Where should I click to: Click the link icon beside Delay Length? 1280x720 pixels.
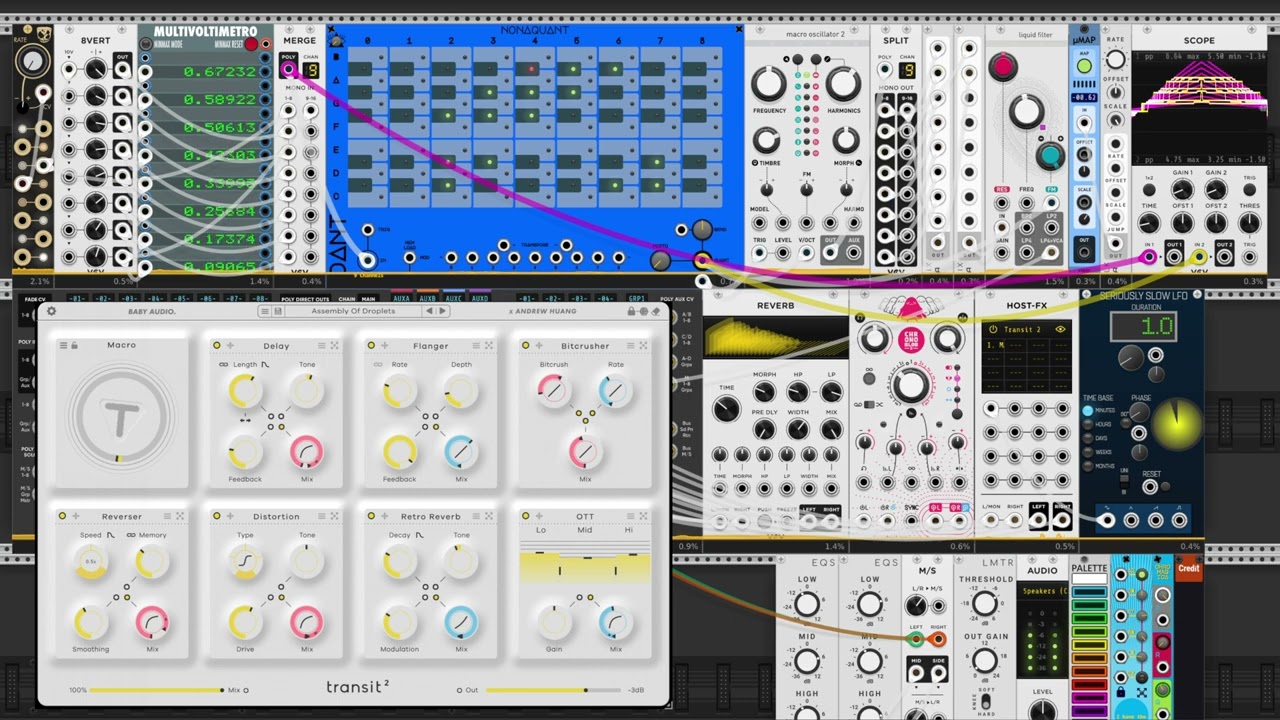(x=224, y=364)
